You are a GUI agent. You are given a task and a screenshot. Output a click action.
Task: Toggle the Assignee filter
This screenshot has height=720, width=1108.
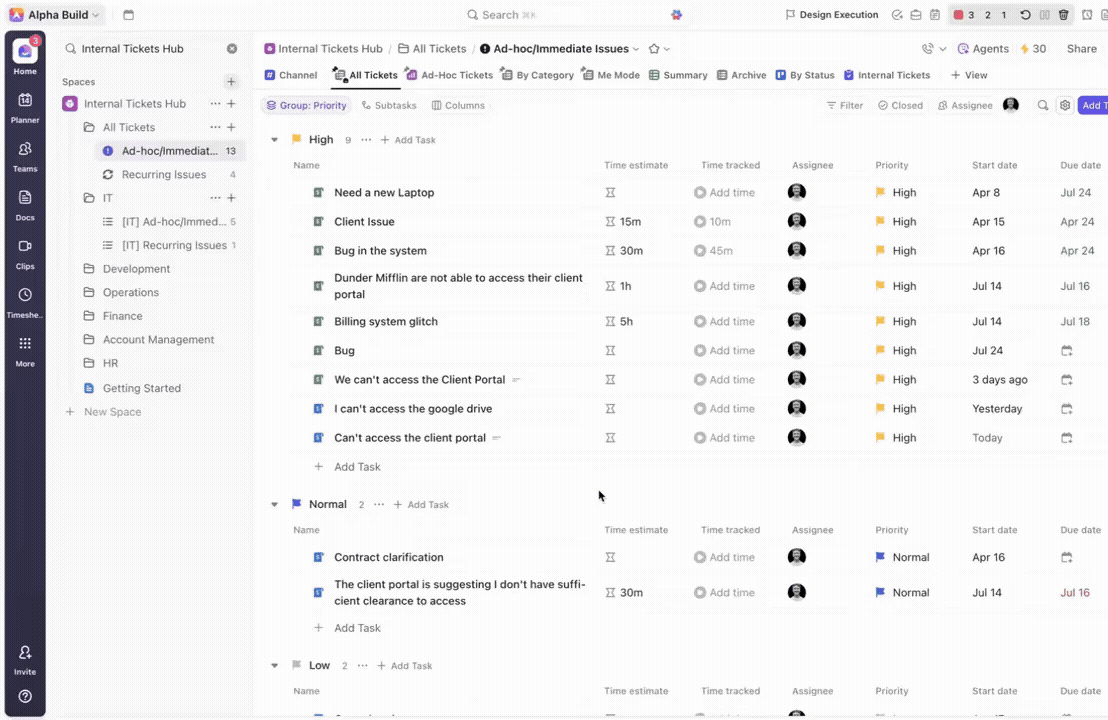point(965,105)
